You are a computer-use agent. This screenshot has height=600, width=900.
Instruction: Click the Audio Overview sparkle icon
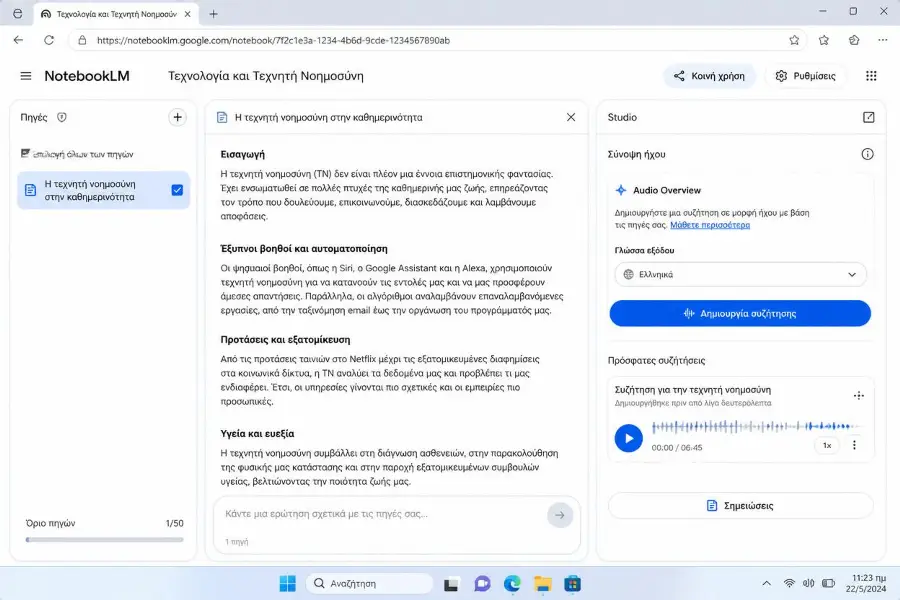[x=620, y=190]
